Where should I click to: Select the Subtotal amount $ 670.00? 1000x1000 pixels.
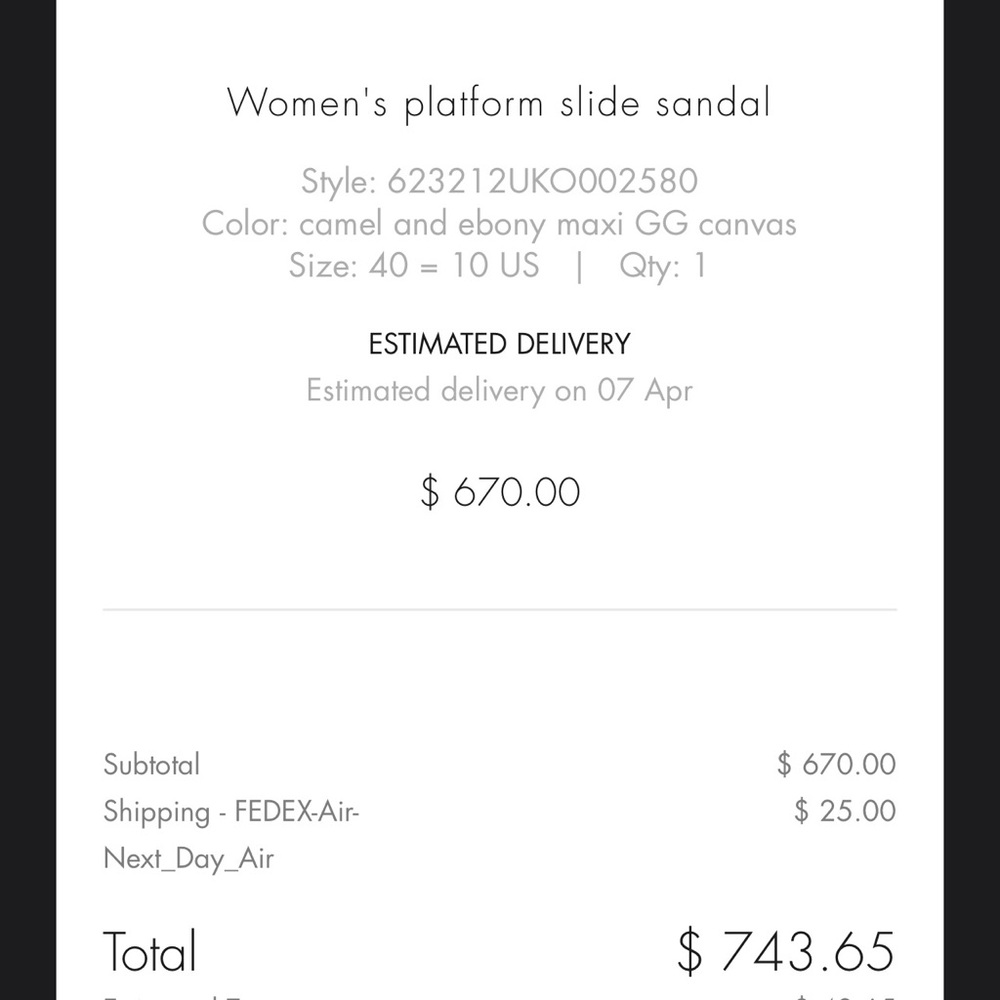pos(837,764)
